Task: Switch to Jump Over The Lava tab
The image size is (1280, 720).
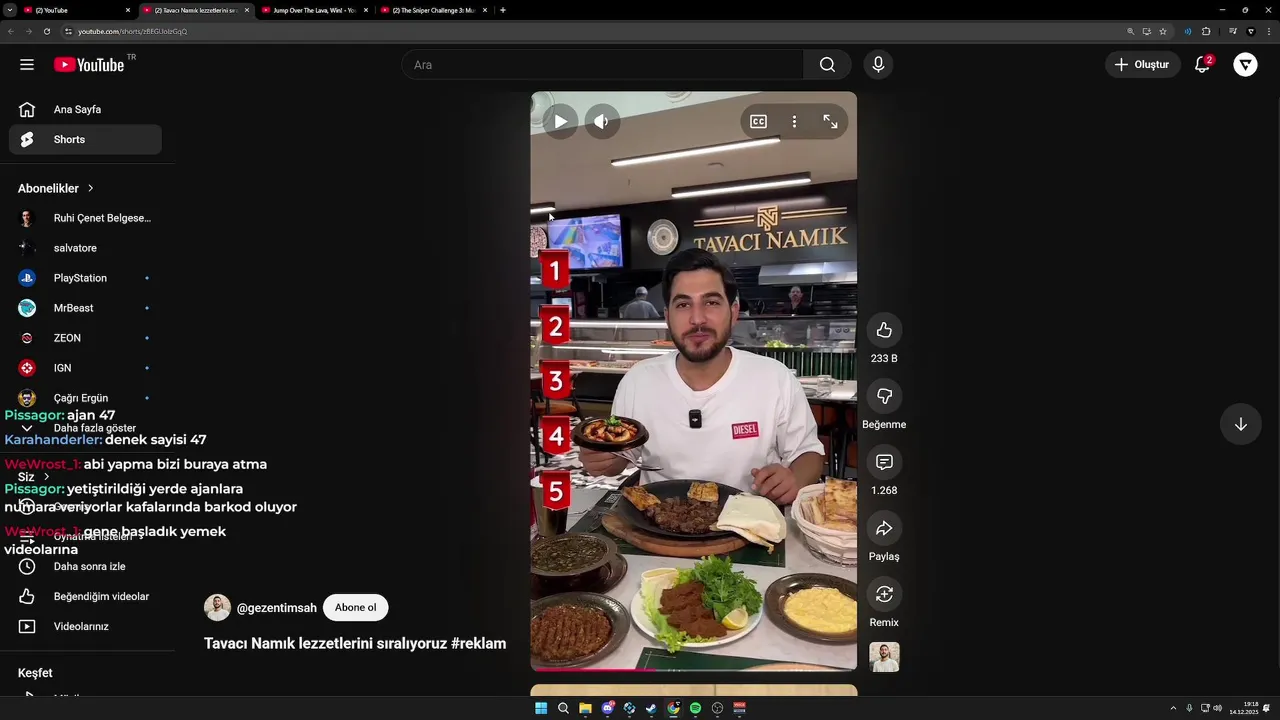Action: [x=315, y=10]
